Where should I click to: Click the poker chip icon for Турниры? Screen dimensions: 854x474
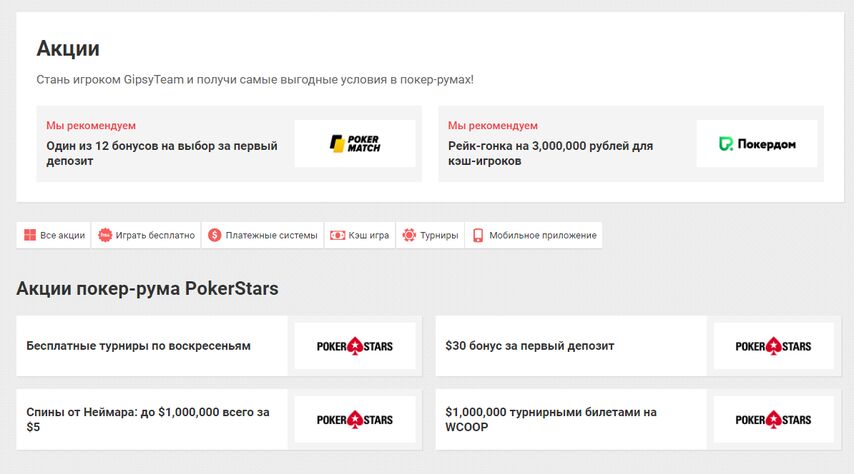pyautogui.click(x=409, y=235)
